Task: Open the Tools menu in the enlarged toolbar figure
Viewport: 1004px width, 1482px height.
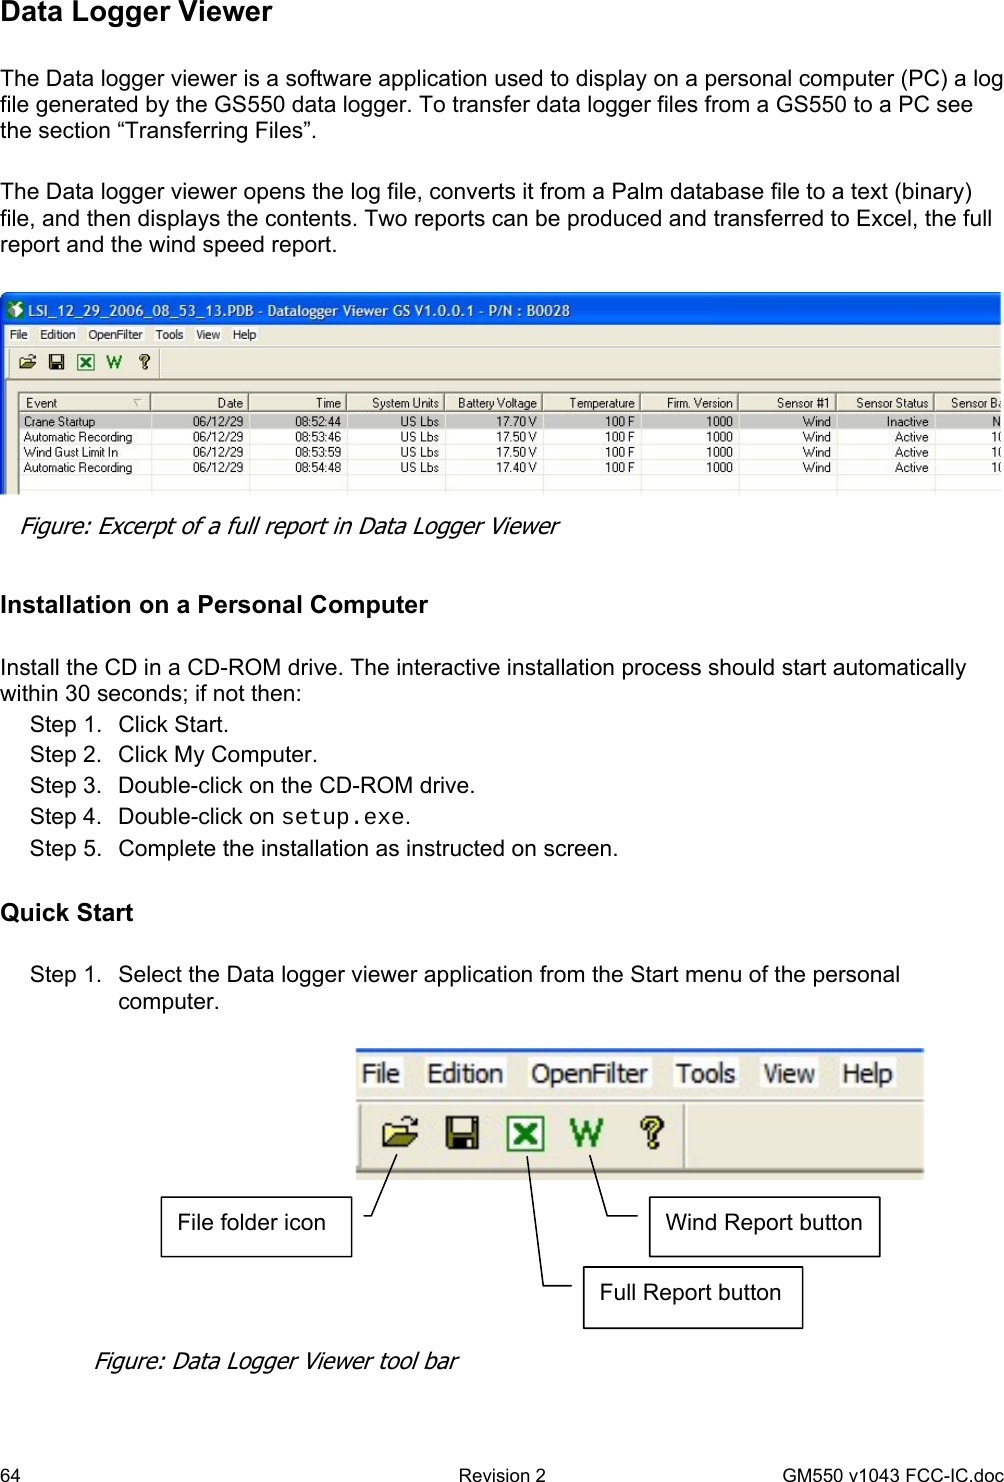Action: (x=706, y=1074)
